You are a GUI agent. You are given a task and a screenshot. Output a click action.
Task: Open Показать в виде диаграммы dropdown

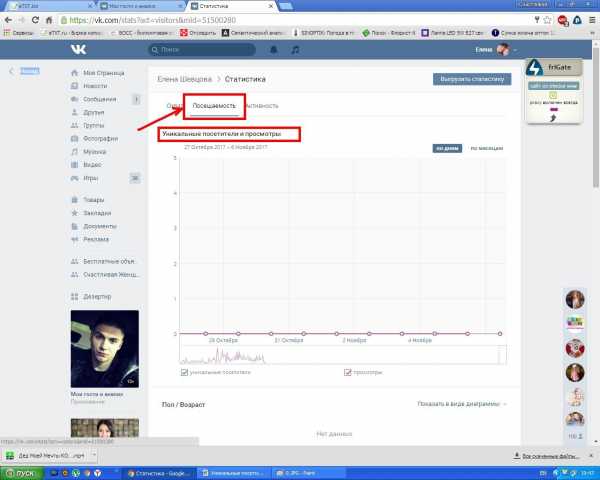tap(461, 404)
